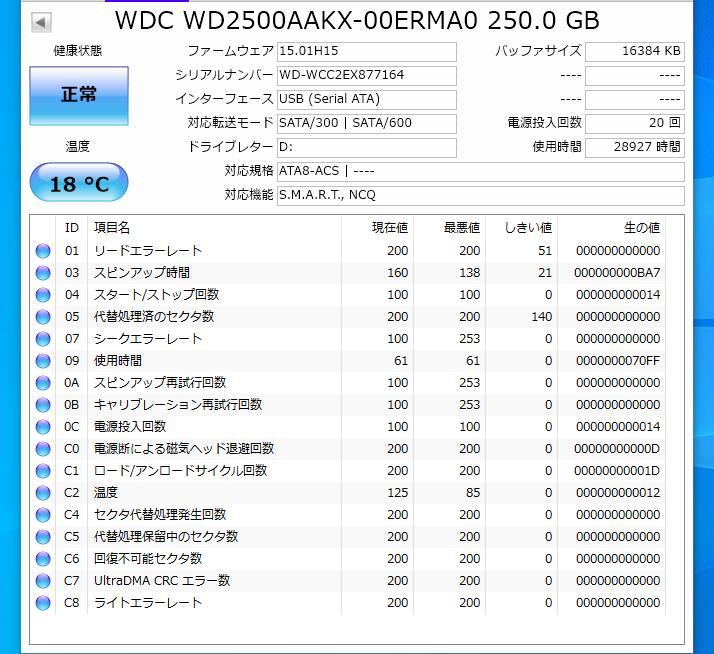Select the 代替処理済のセクタ数 attribute name
This screenshot has height=654, width=714.
click(154, 317)
